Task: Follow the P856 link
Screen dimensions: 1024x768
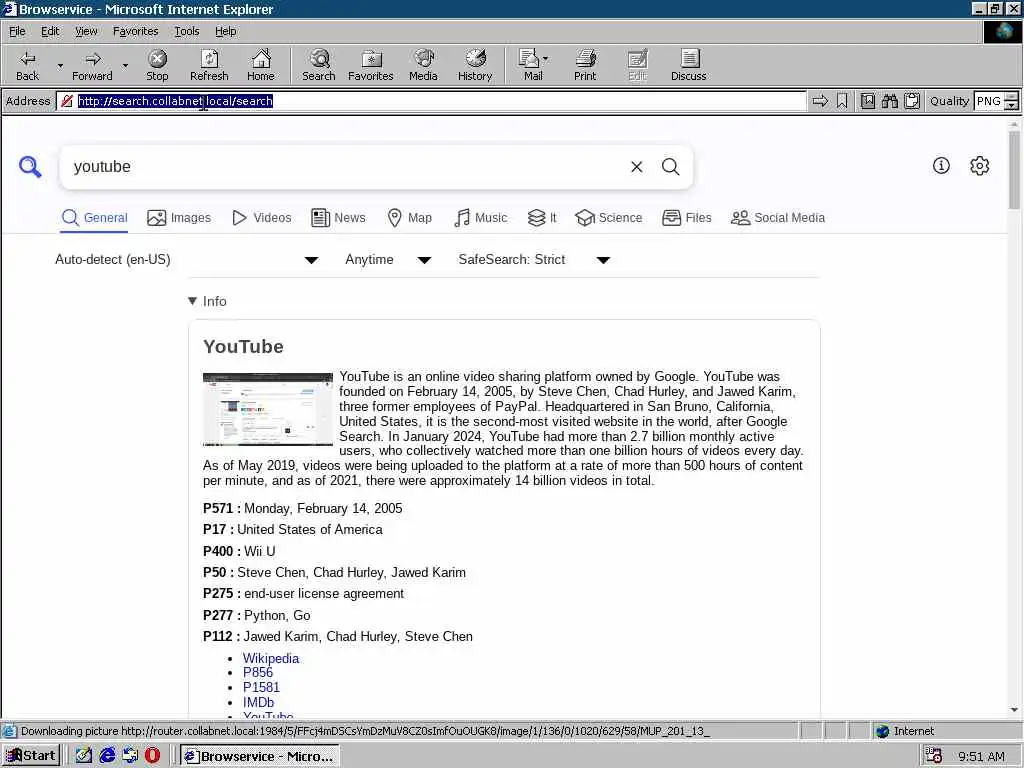Action: 258,673
